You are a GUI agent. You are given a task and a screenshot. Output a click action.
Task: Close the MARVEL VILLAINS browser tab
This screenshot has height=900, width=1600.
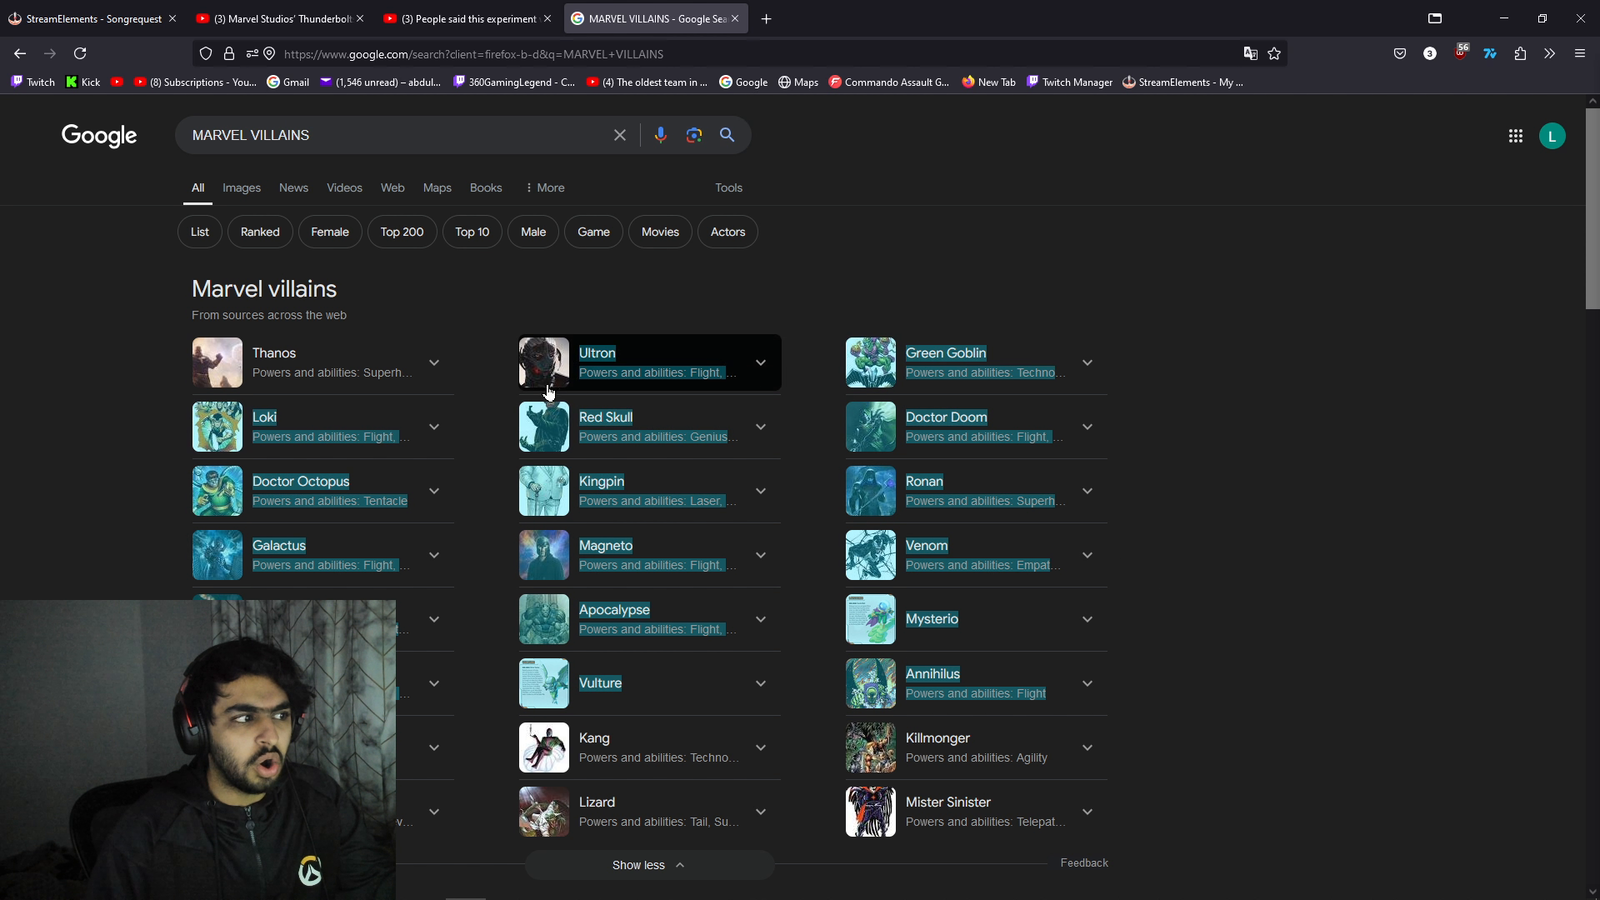[x=735, y=19]
